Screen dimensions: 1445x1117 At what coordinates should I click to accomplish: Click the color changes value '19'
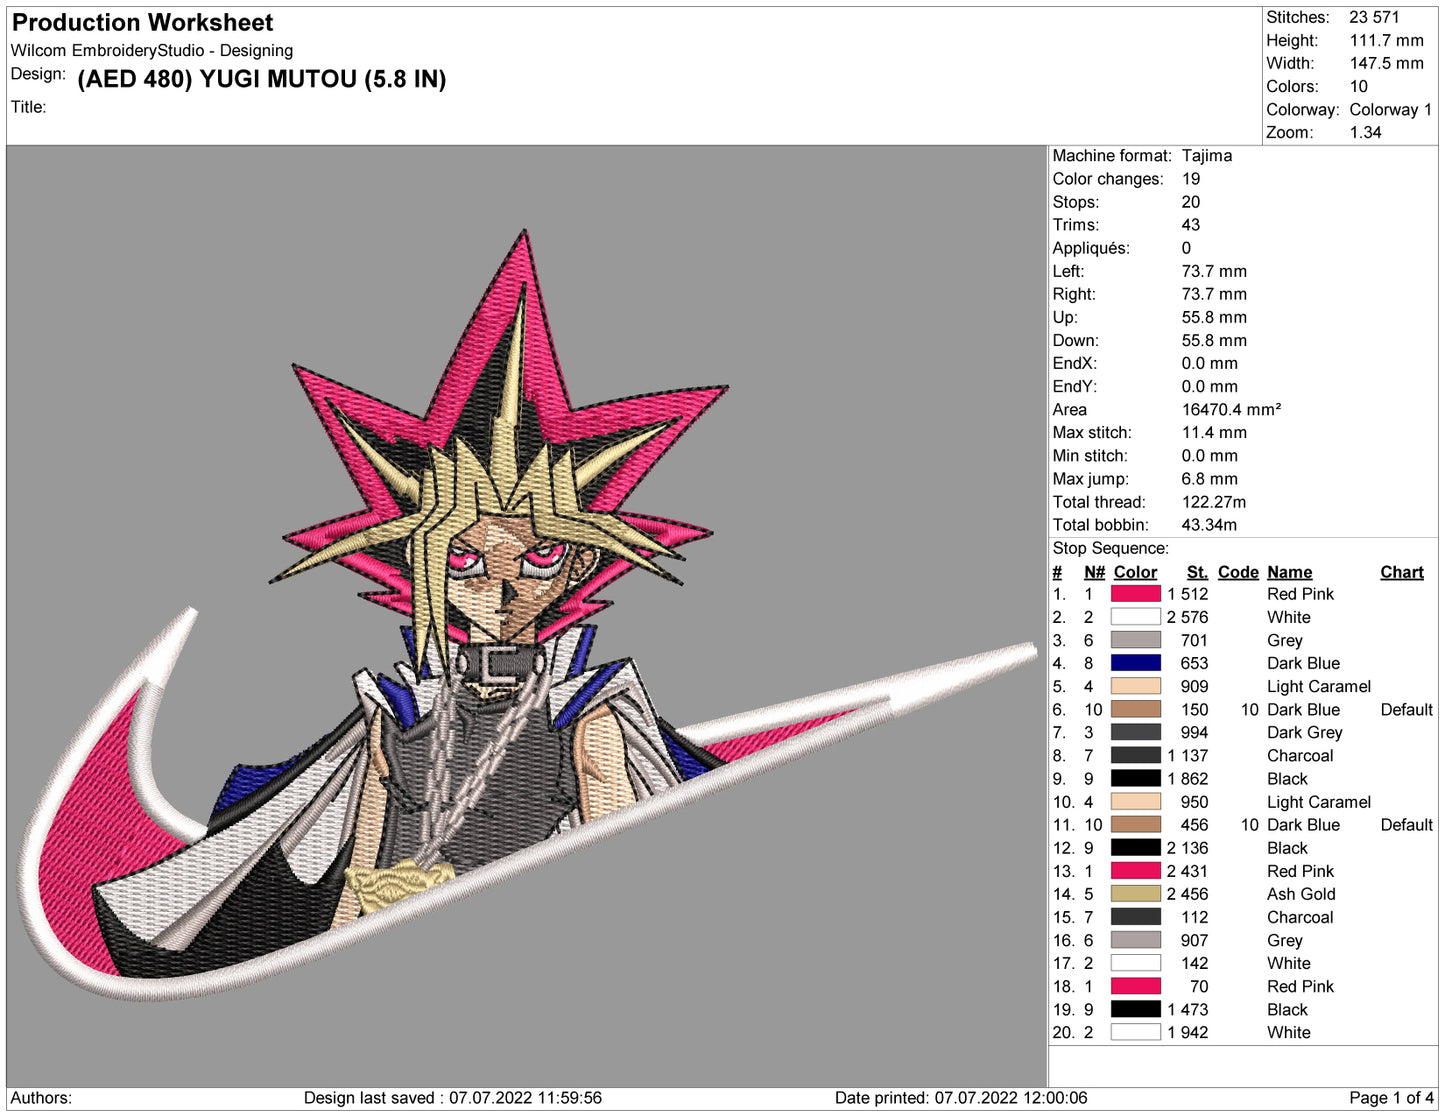pyautogui.click(x=1190, y=178)
